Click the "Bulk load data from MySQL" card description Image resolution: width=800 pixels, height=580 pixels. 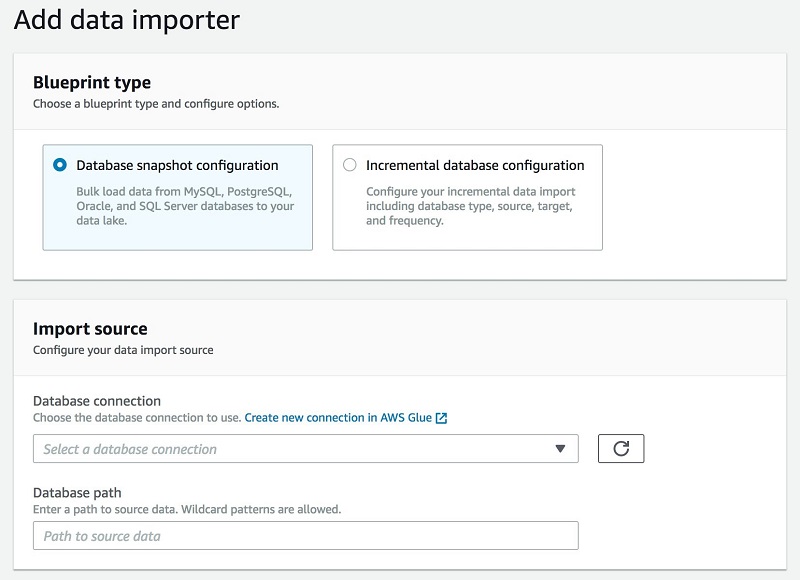[185, 206]
